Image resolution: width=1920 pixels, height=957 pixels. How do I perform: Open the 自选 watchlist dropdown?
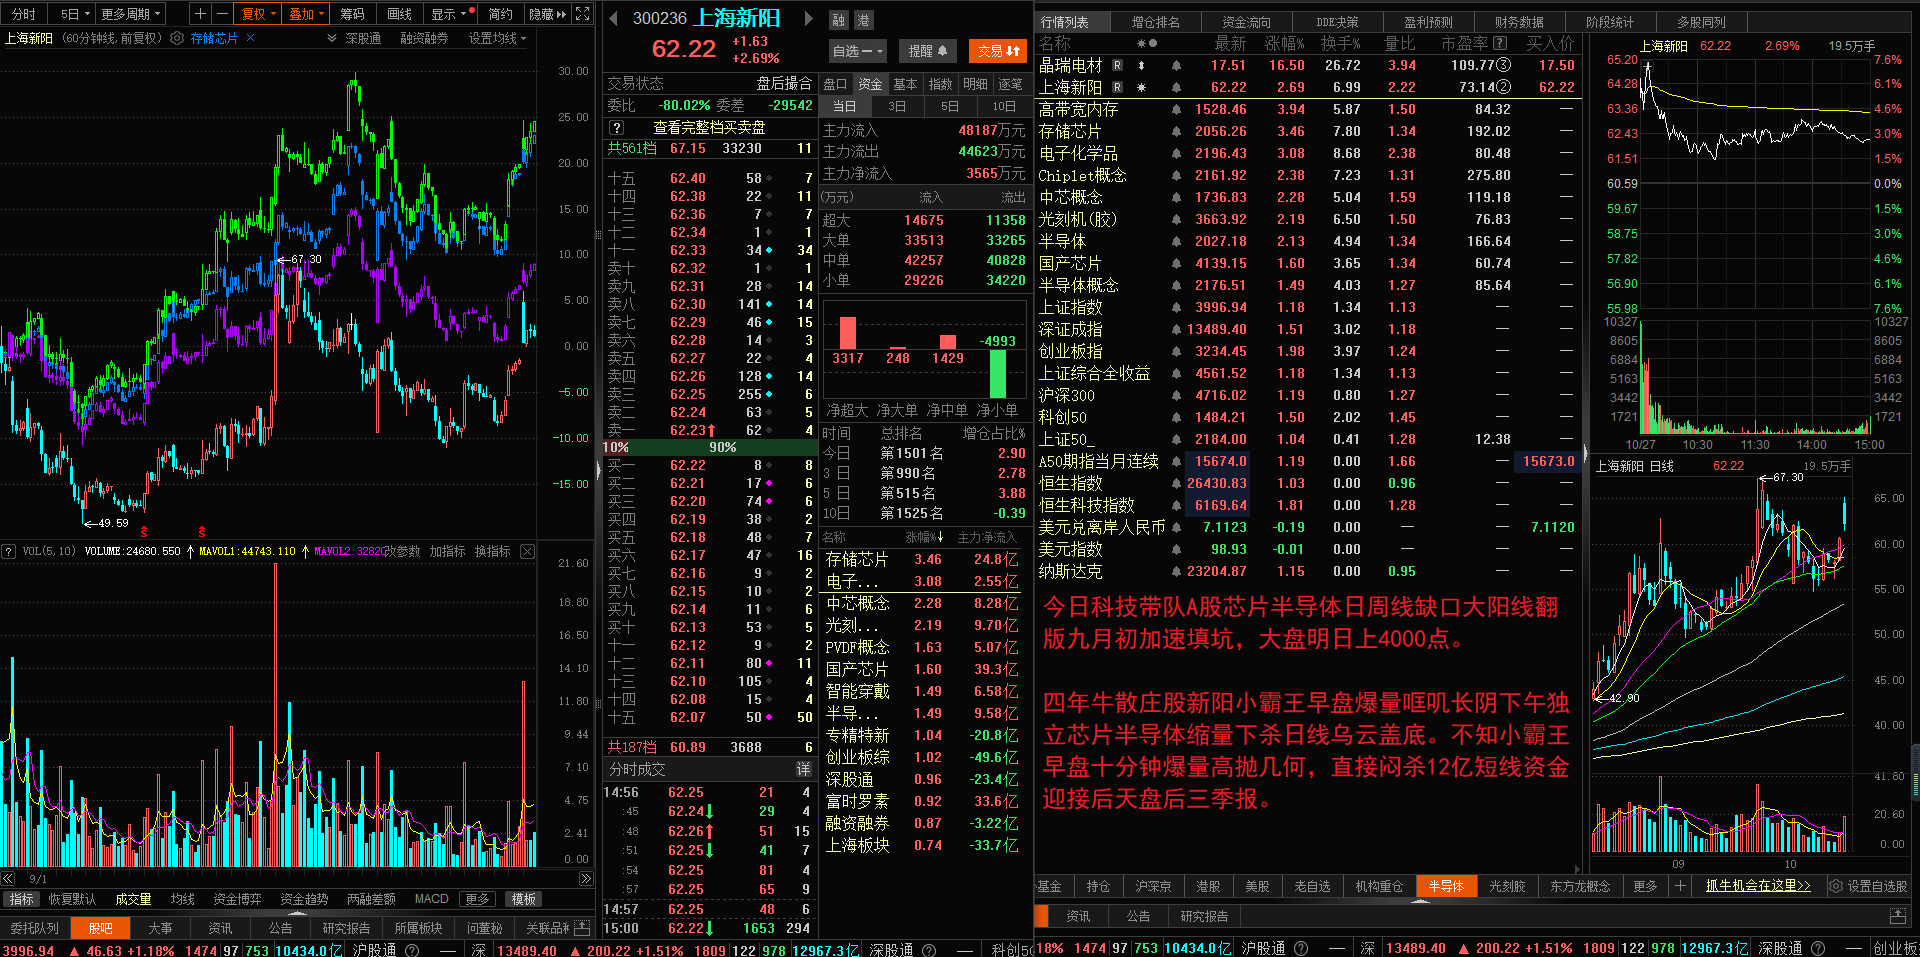click(857, 51)
